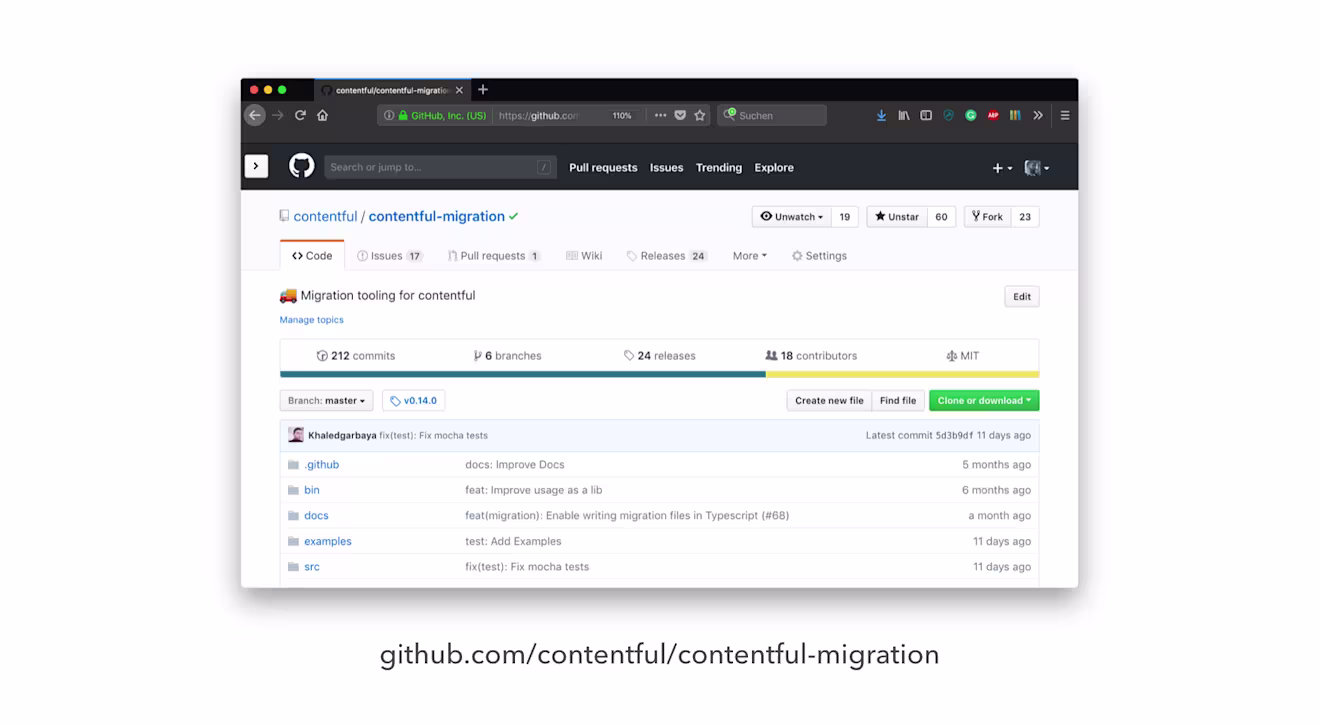Click the Create new file button

click(x=829, y=400)
